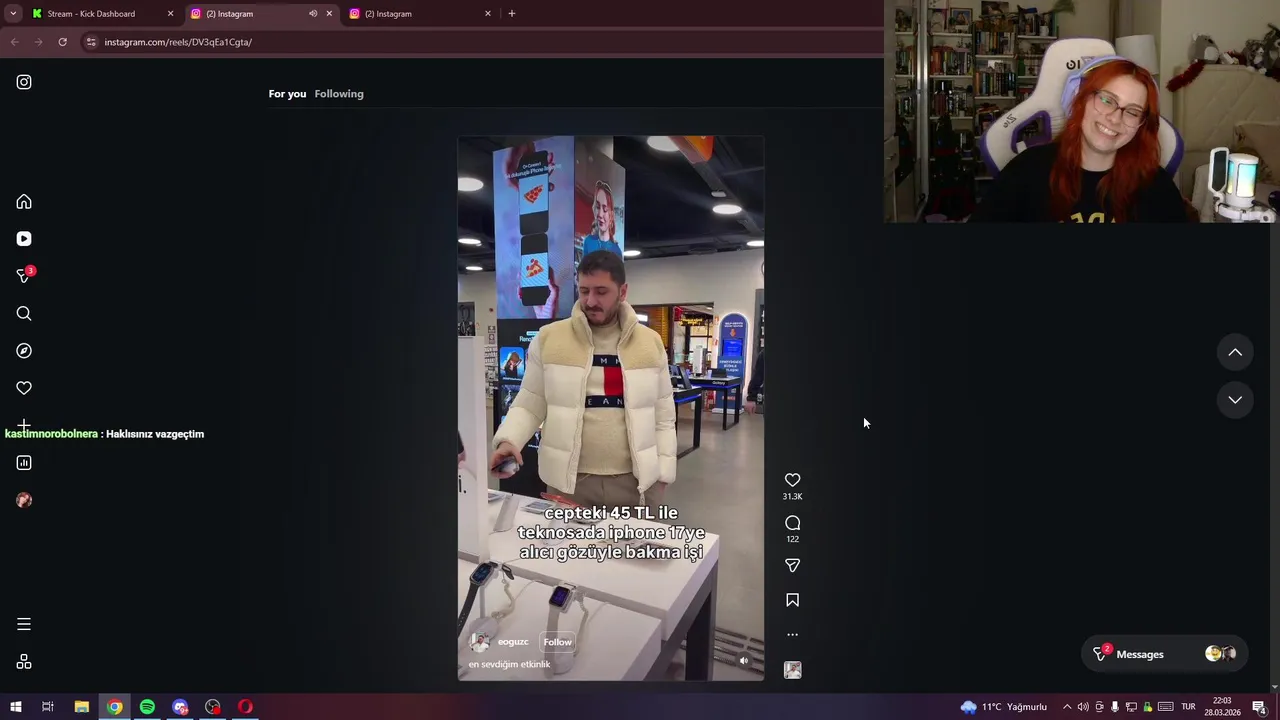Open the More hamburger menu
Image resolution: width=1280 pixels, height=720 pixels.
24,624
